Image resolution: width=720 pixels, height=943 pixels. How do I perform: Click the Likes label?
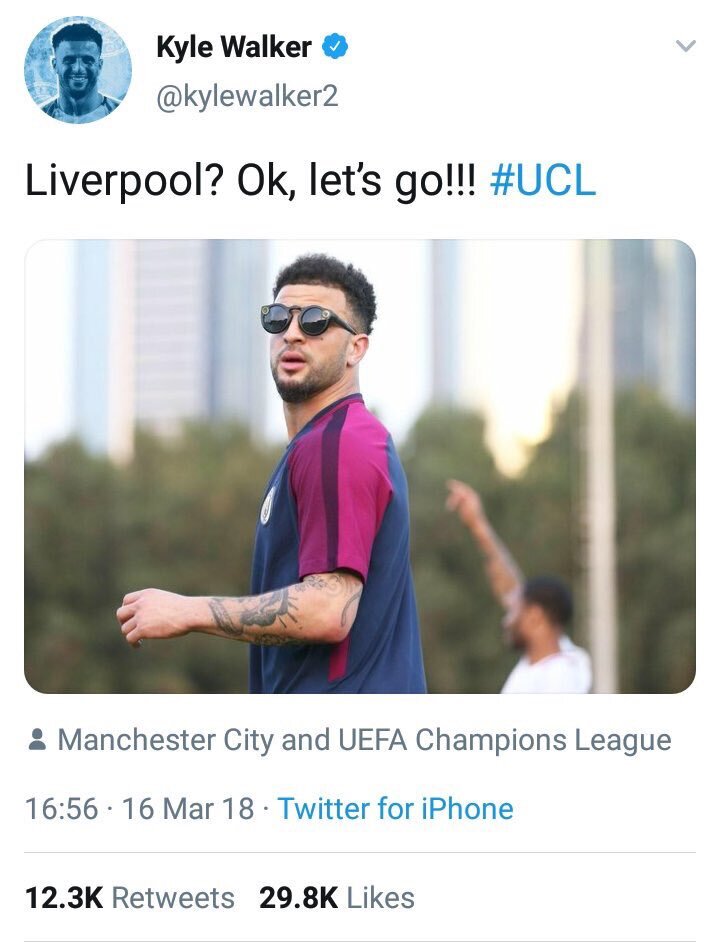coord(380,897)
